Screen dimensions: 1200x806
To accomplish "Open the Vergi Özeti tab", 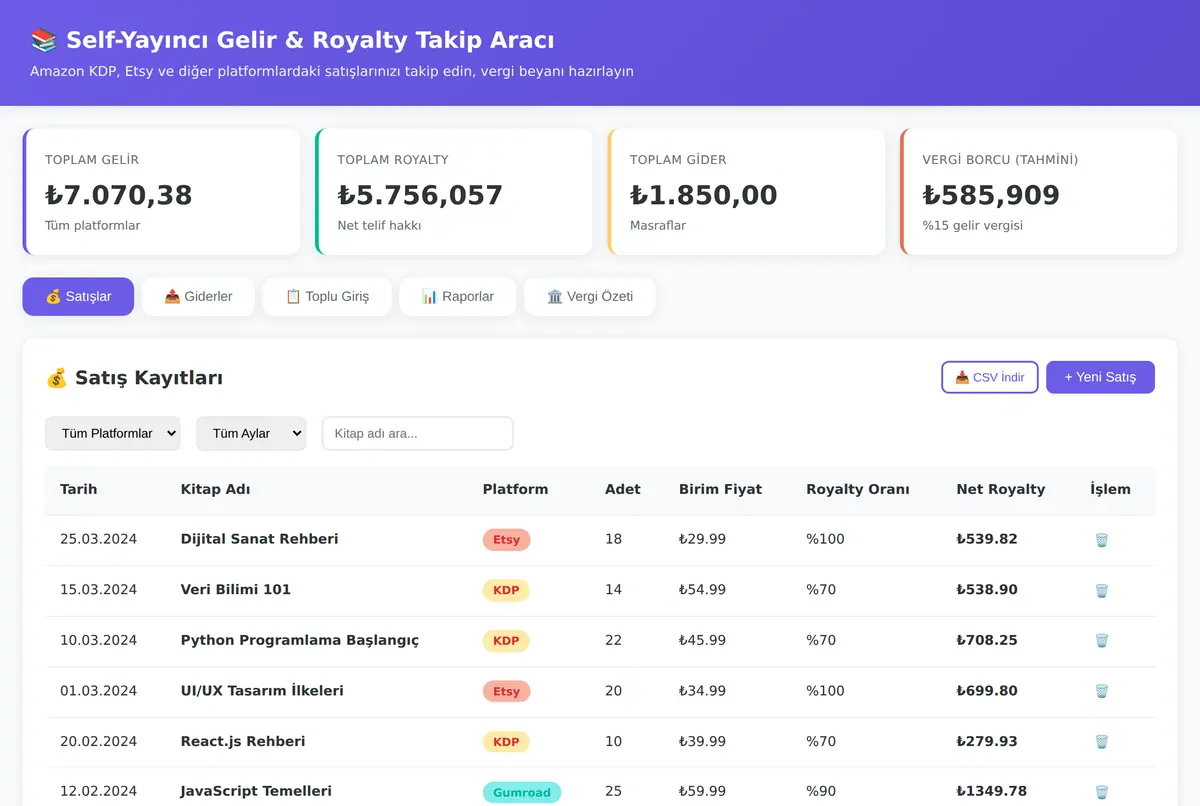I will [590, 296].
